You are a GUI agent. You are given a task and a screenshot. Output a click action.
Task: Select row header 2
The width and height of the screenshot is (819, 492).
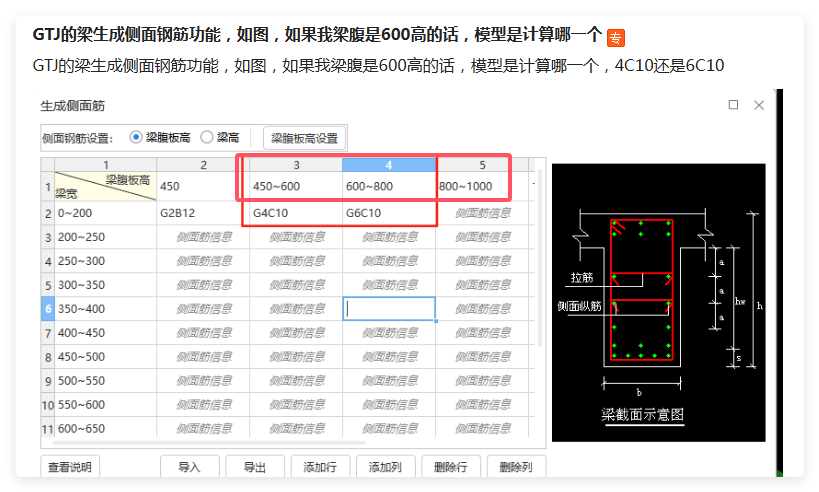coord(48,213)
